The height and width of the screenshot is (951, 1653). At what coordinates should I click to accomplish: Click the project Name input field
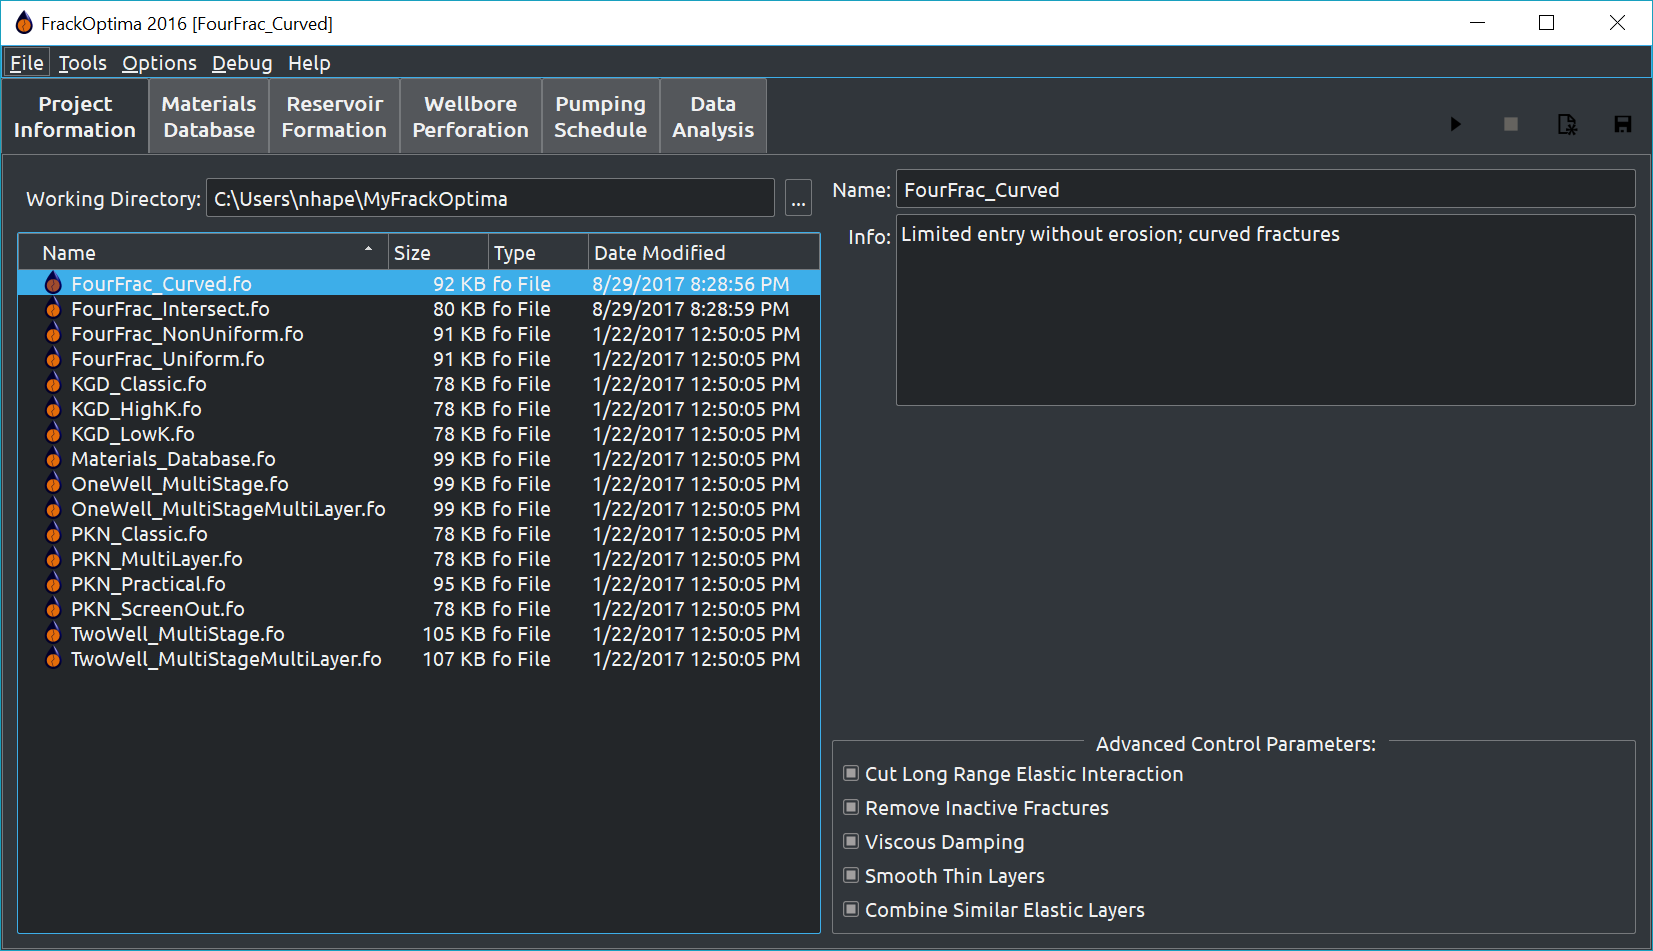point(1265,189)
